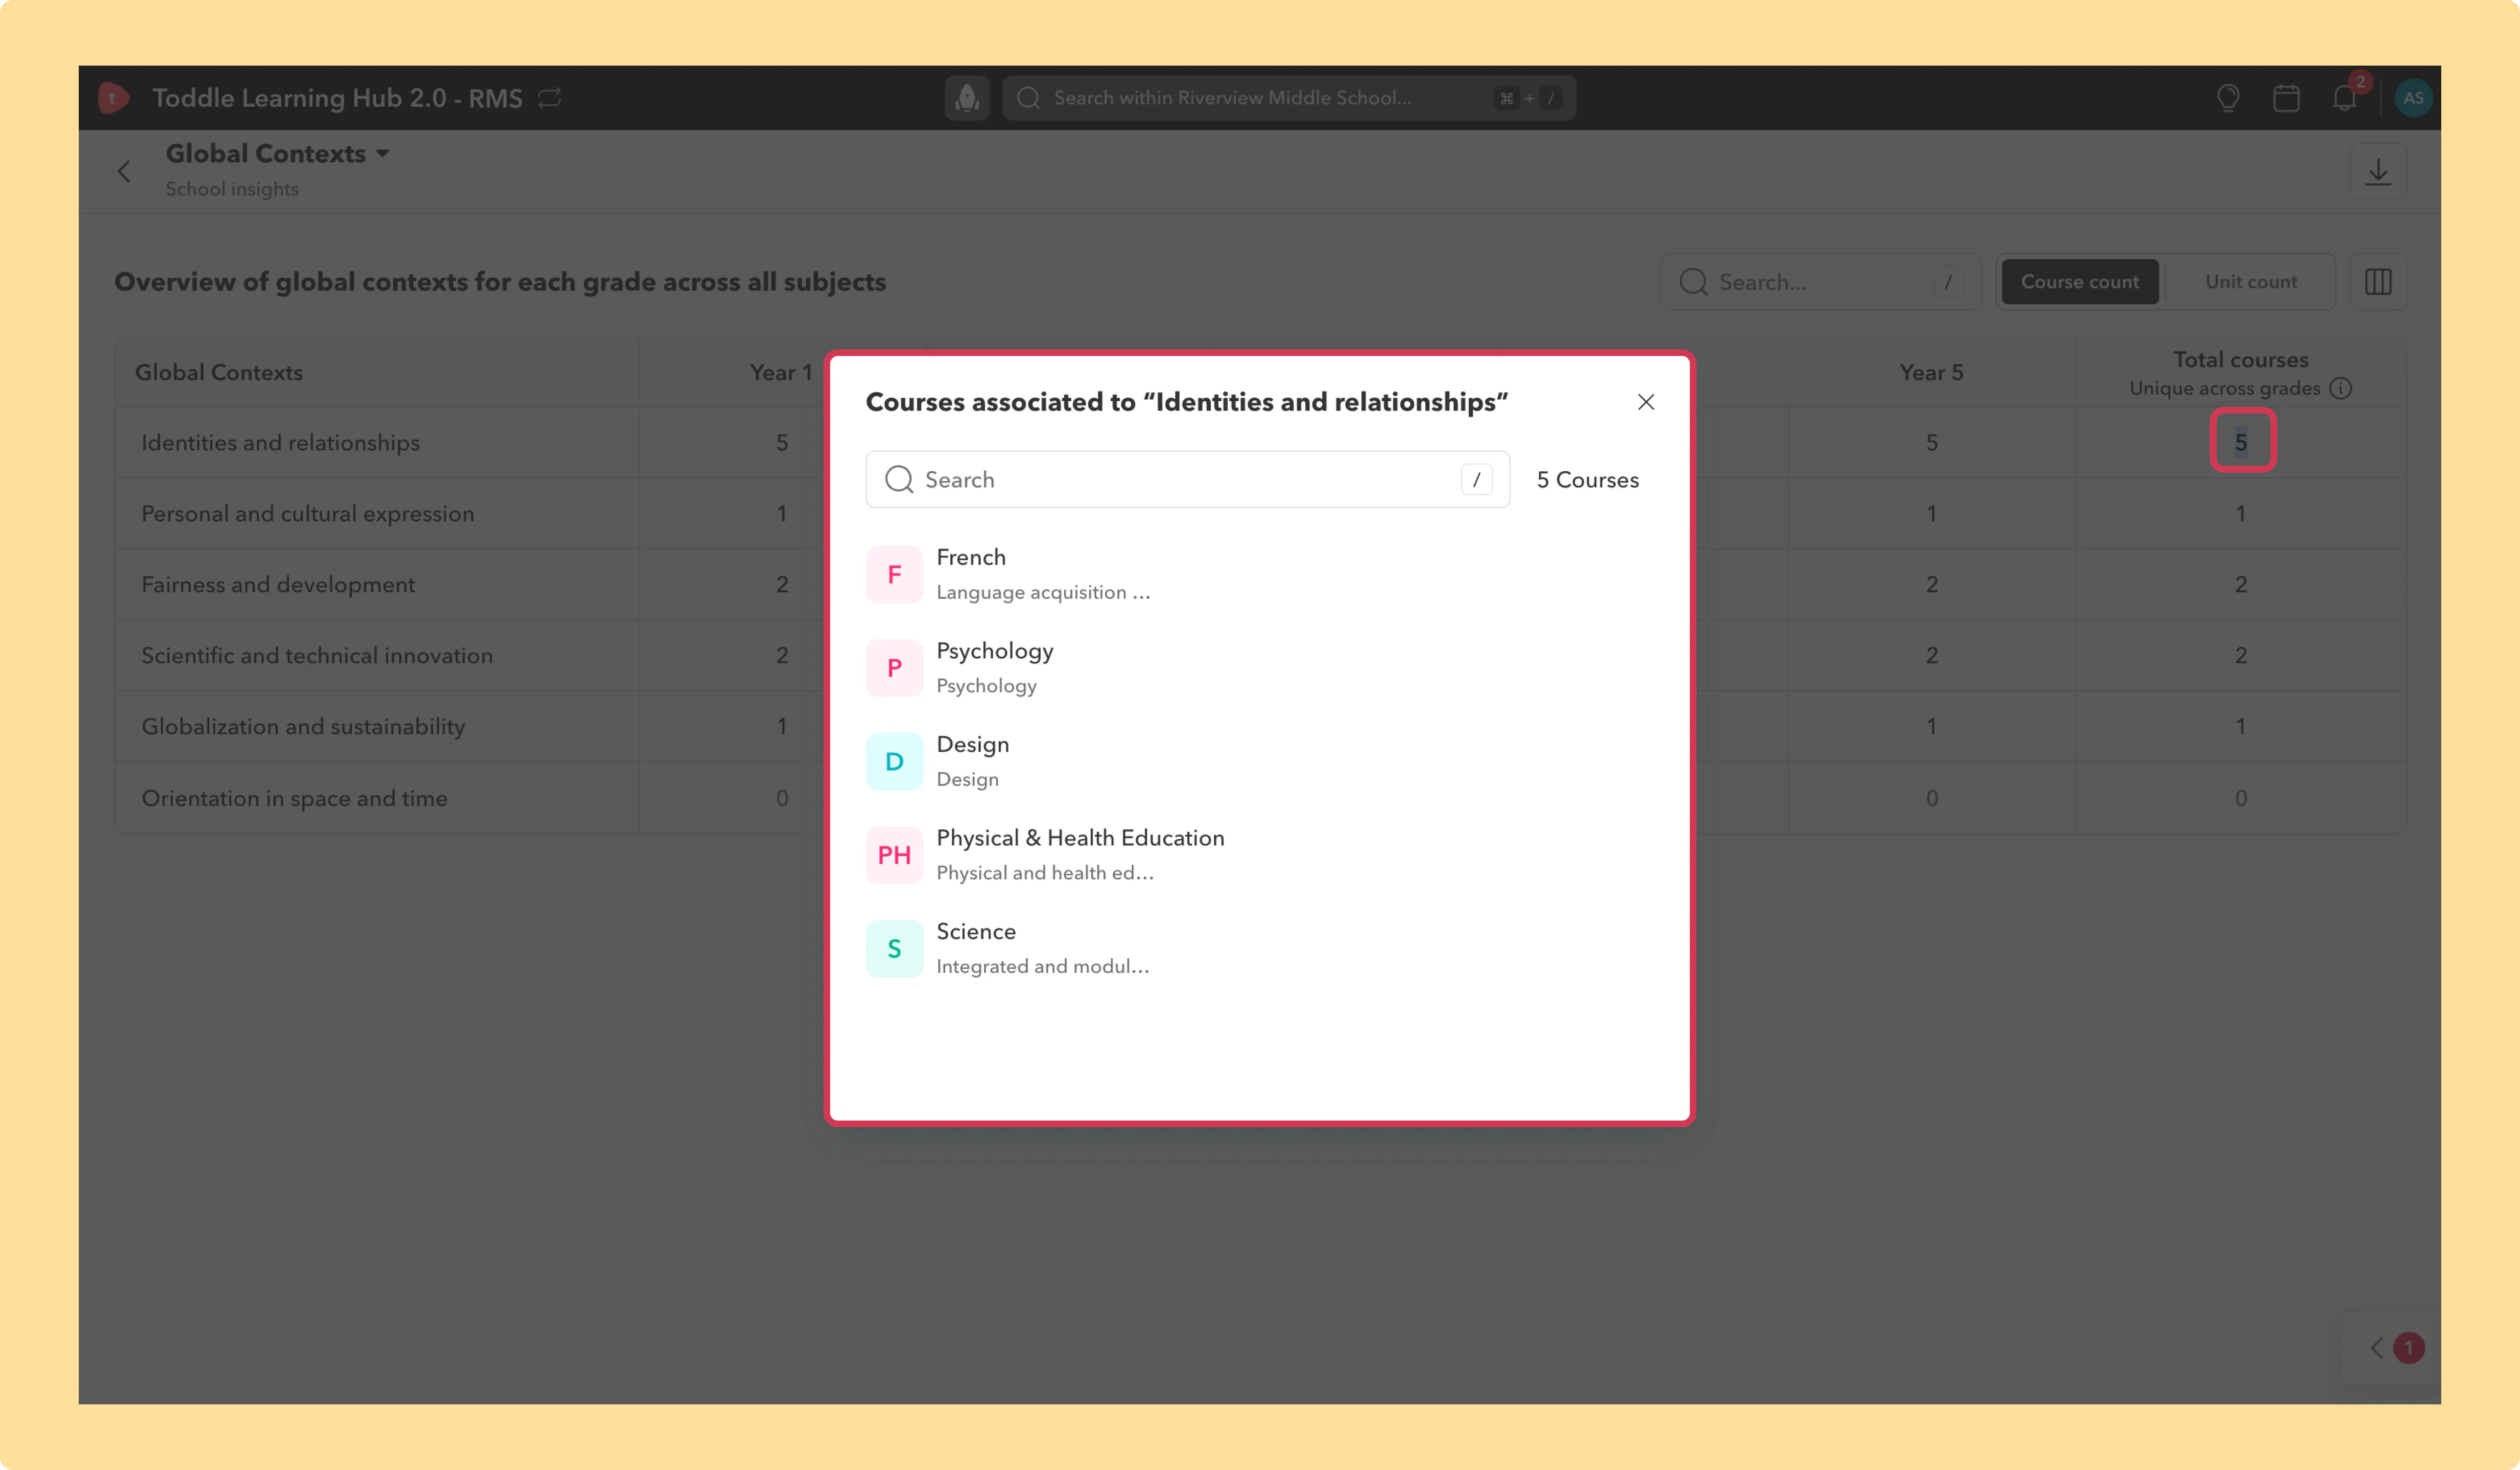Expand the collapsed side panel chevron
Viewport: 2520px width, 1470px height.
pos(2377,1348)
